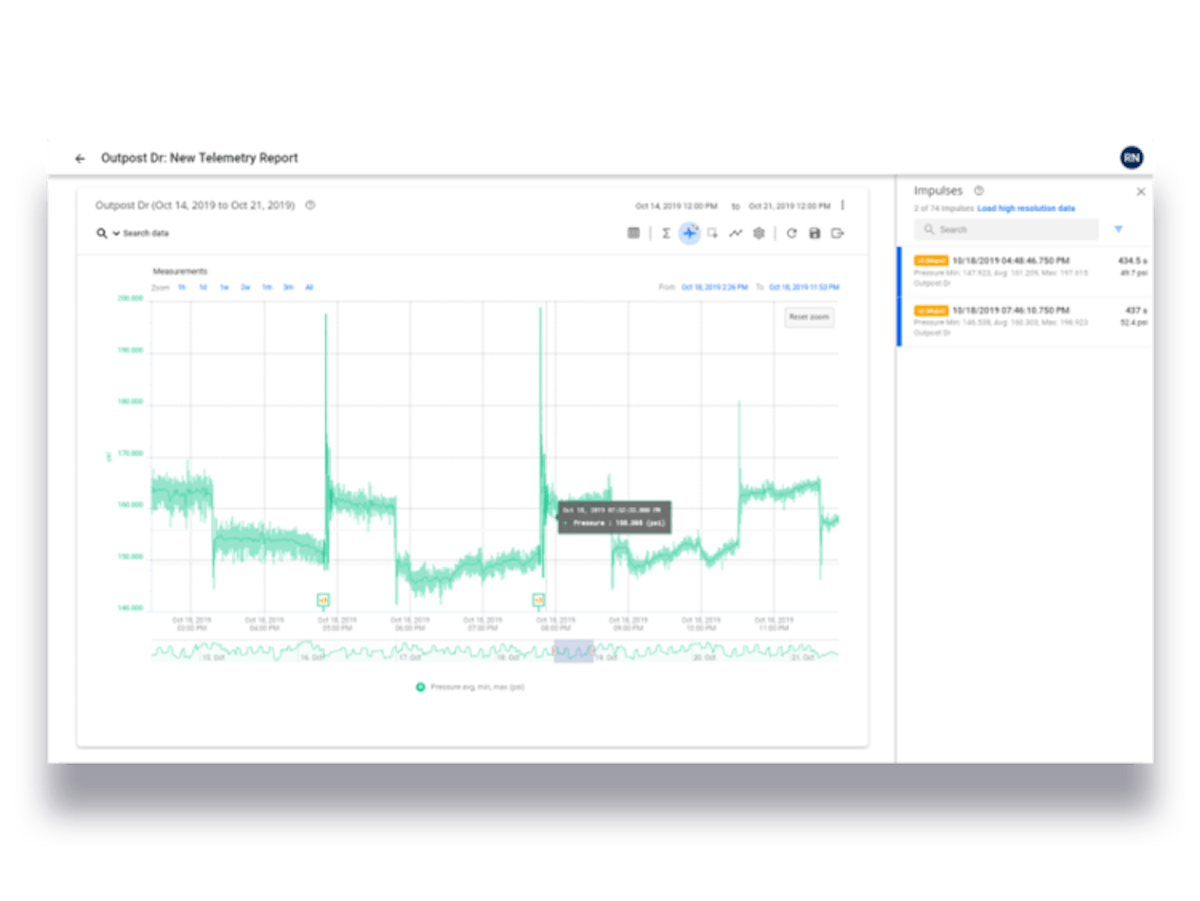Click Load high resolution data link

tap(1026, 209)
